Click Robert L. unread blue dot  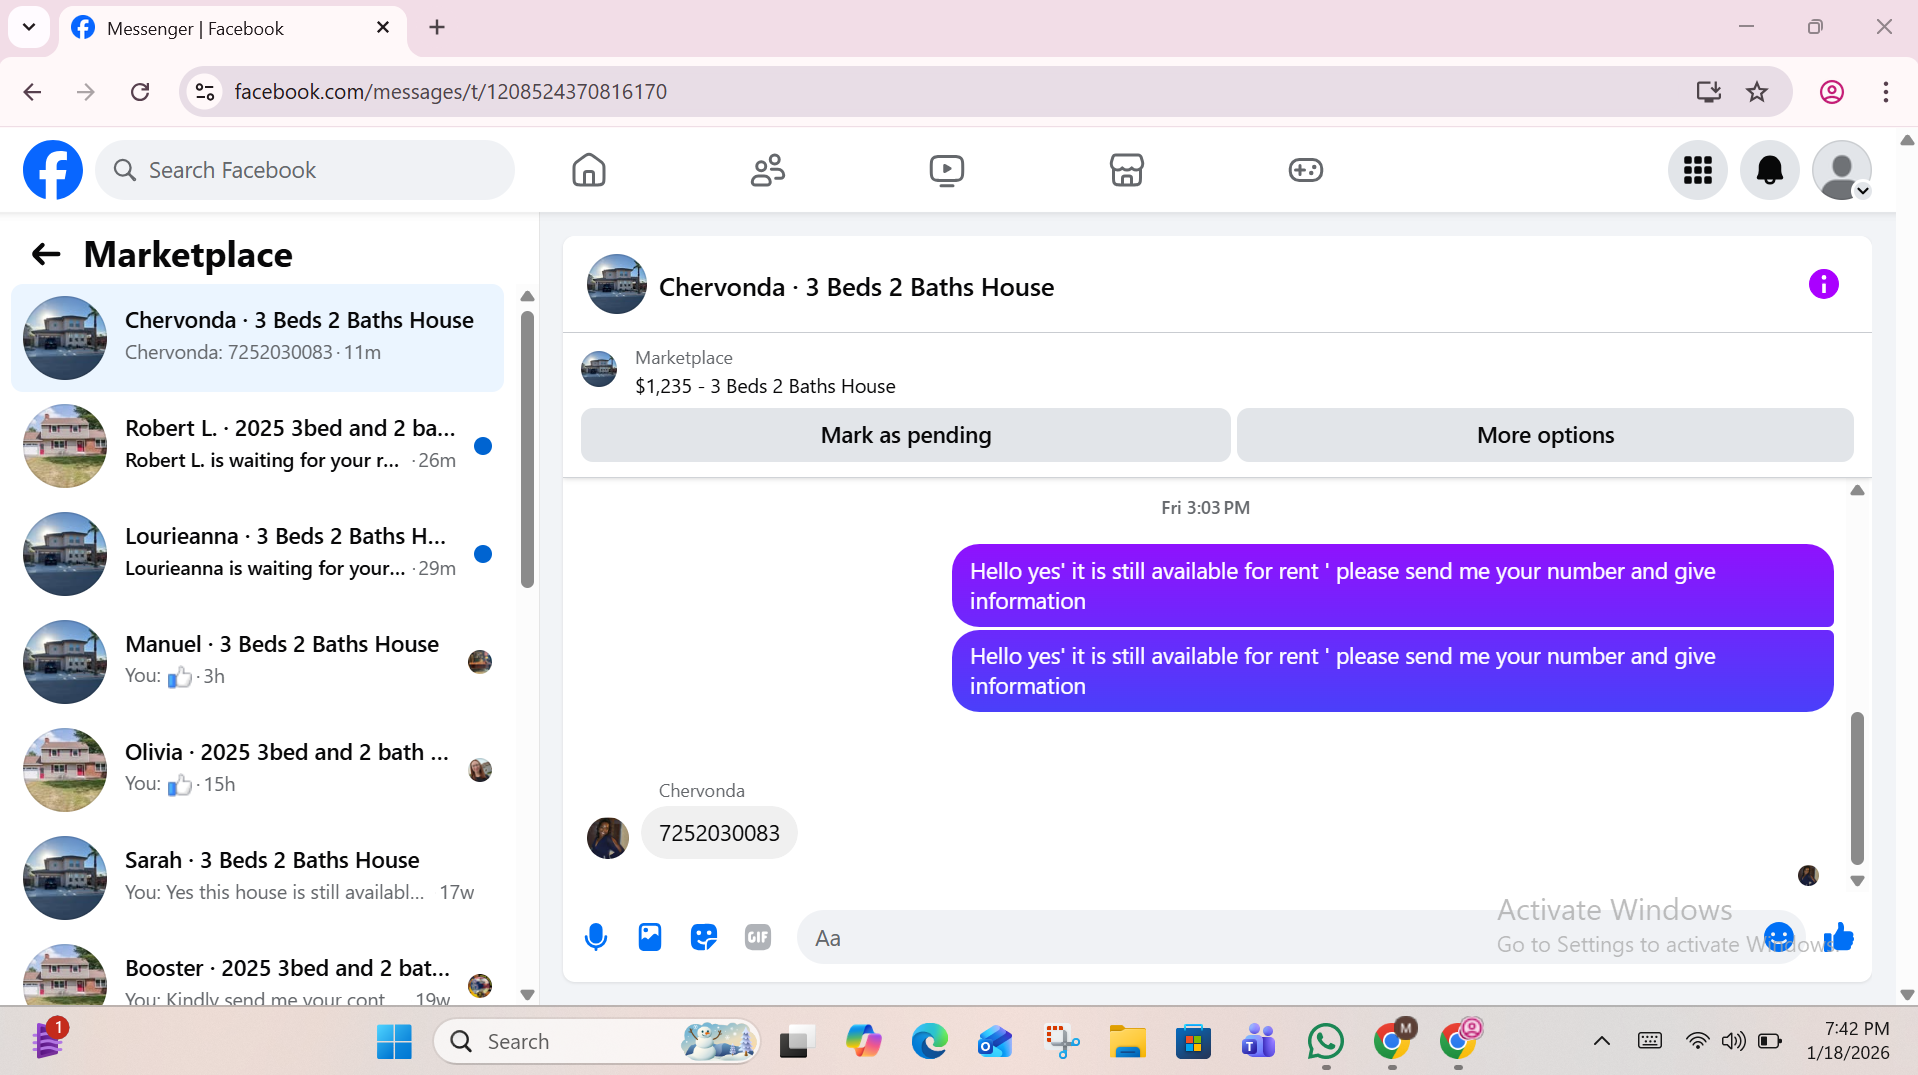coord(483,446)
